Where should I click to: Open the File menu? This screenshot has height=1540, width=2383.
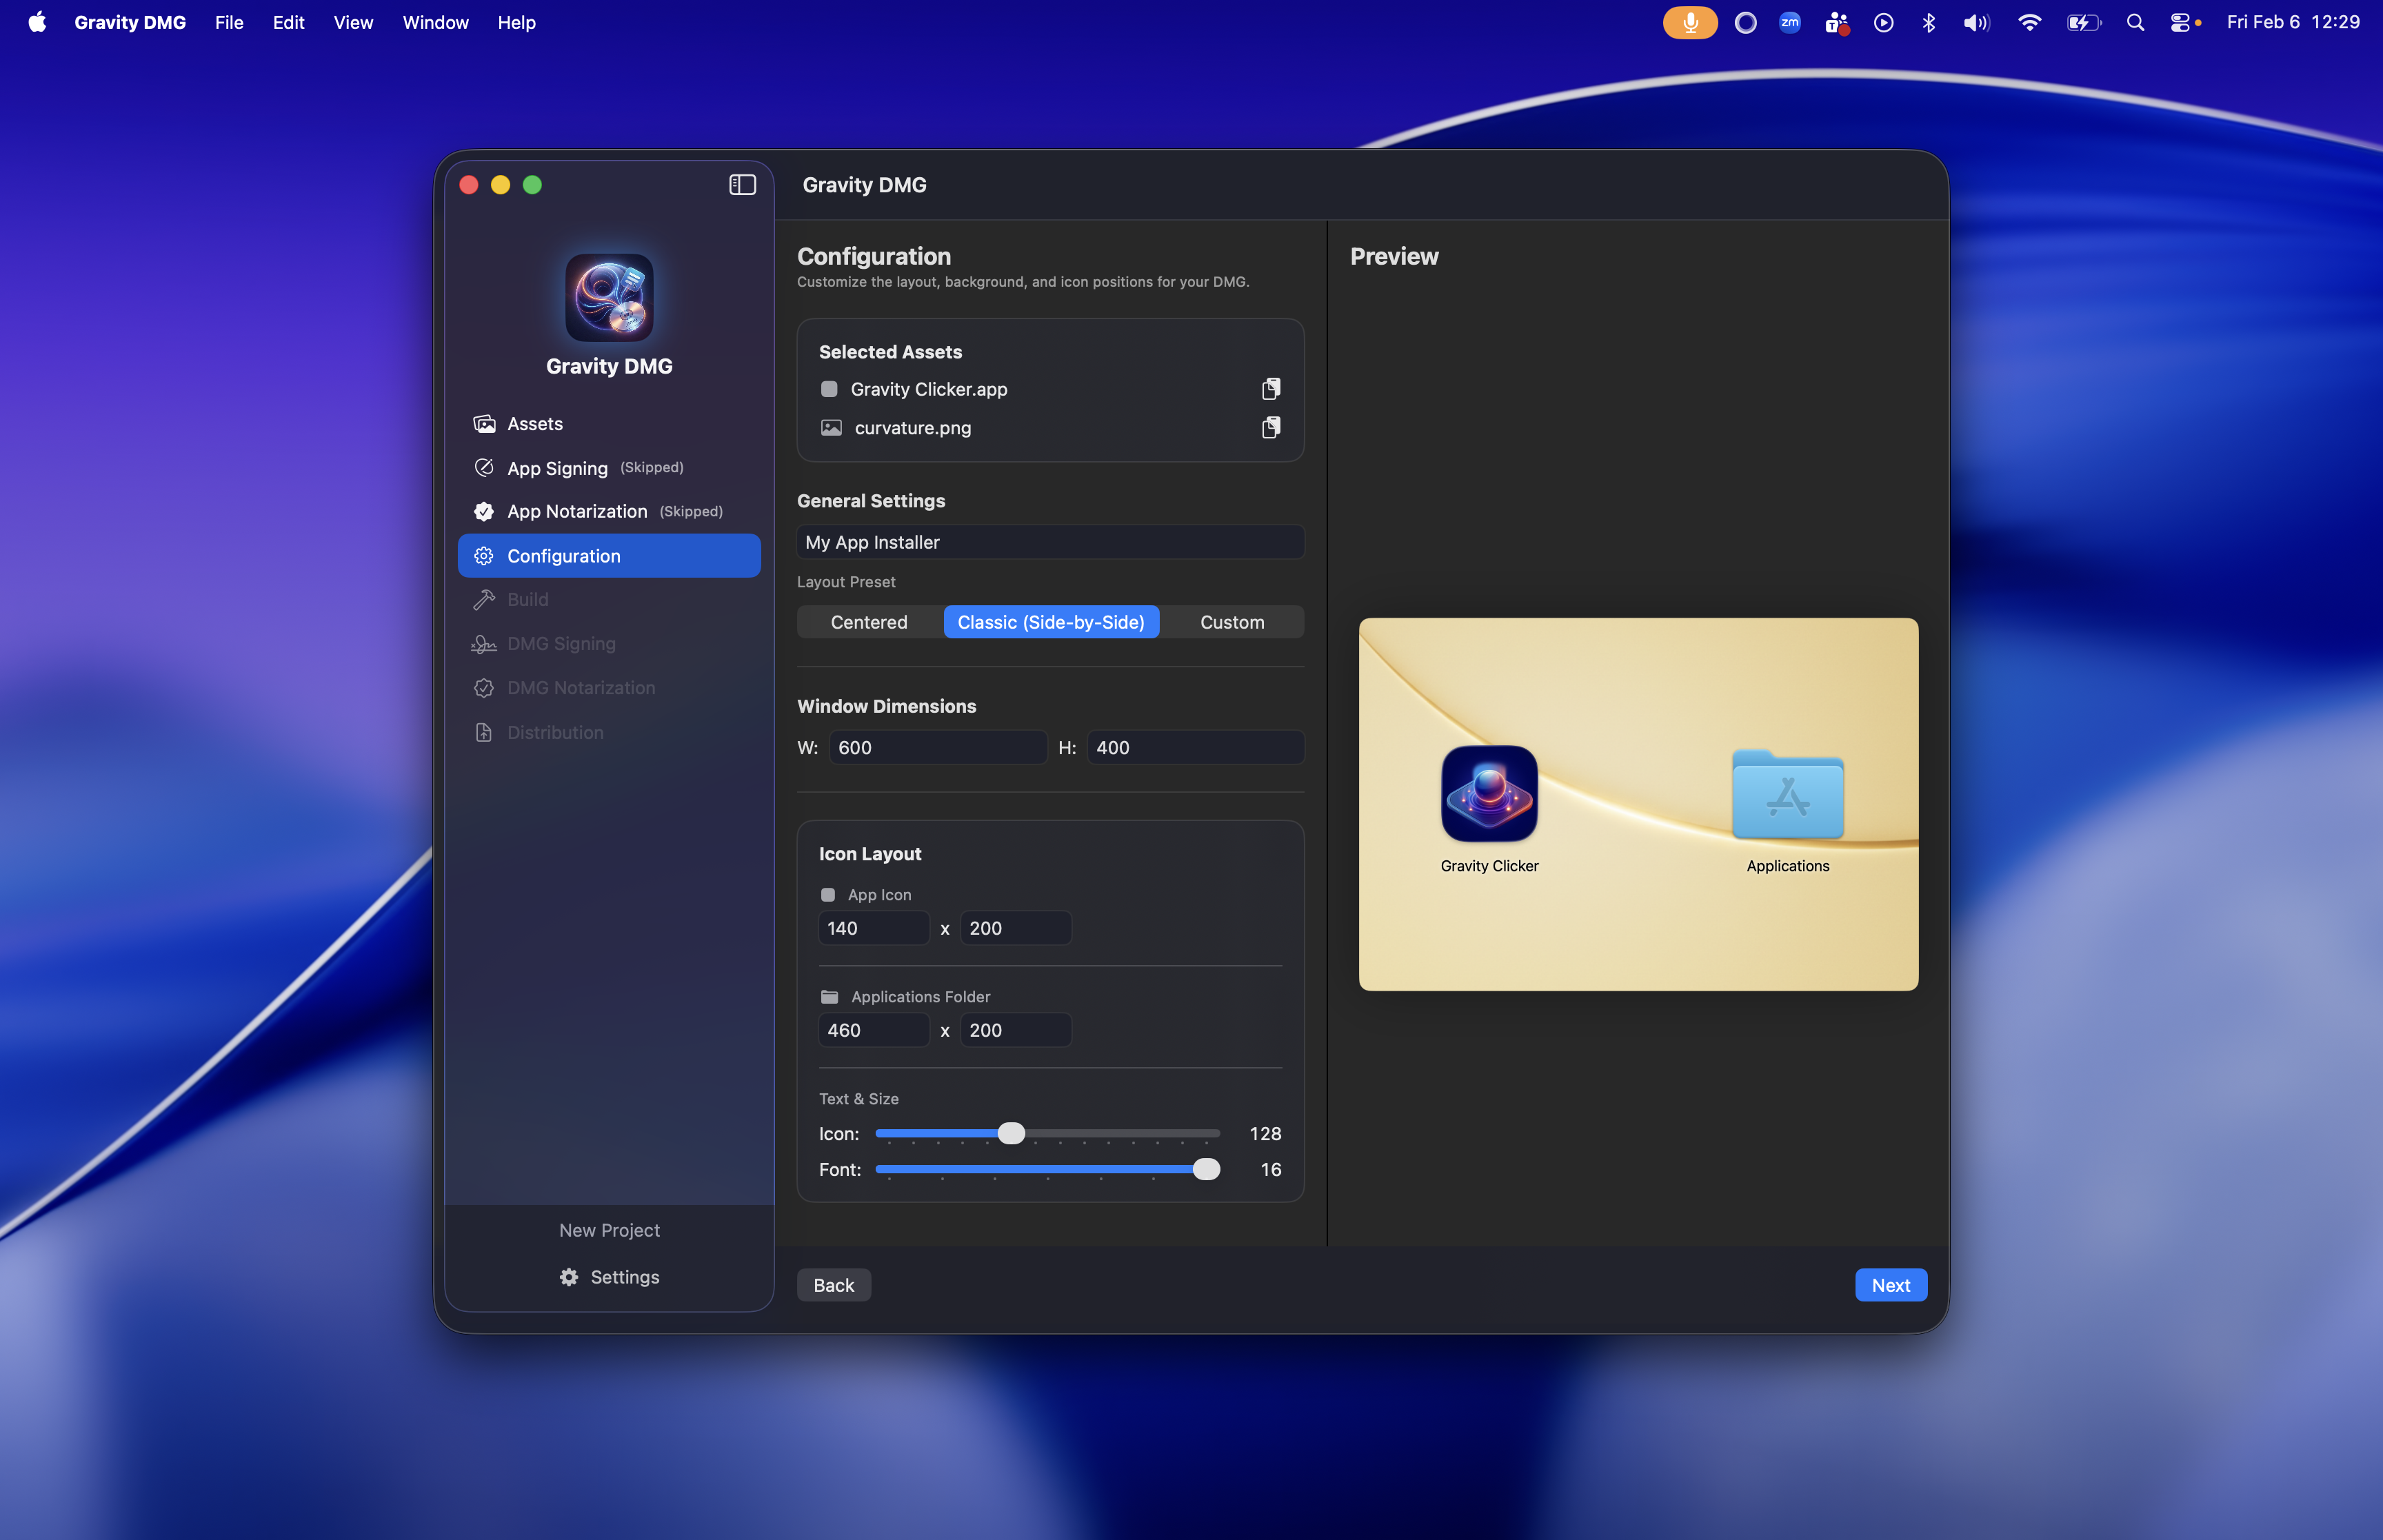(x=228, y=22)
